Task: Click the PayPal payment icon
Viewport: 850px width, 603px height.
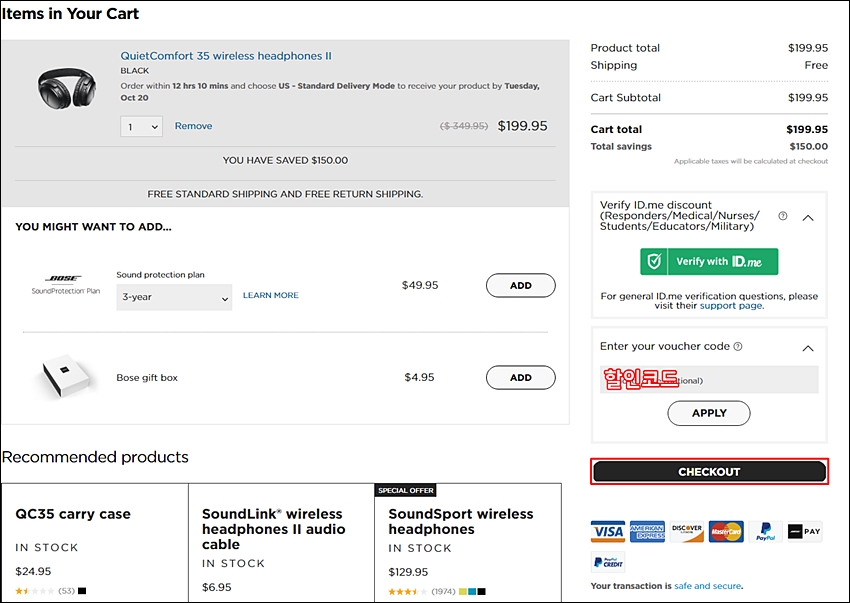Action: click(765, 531)
